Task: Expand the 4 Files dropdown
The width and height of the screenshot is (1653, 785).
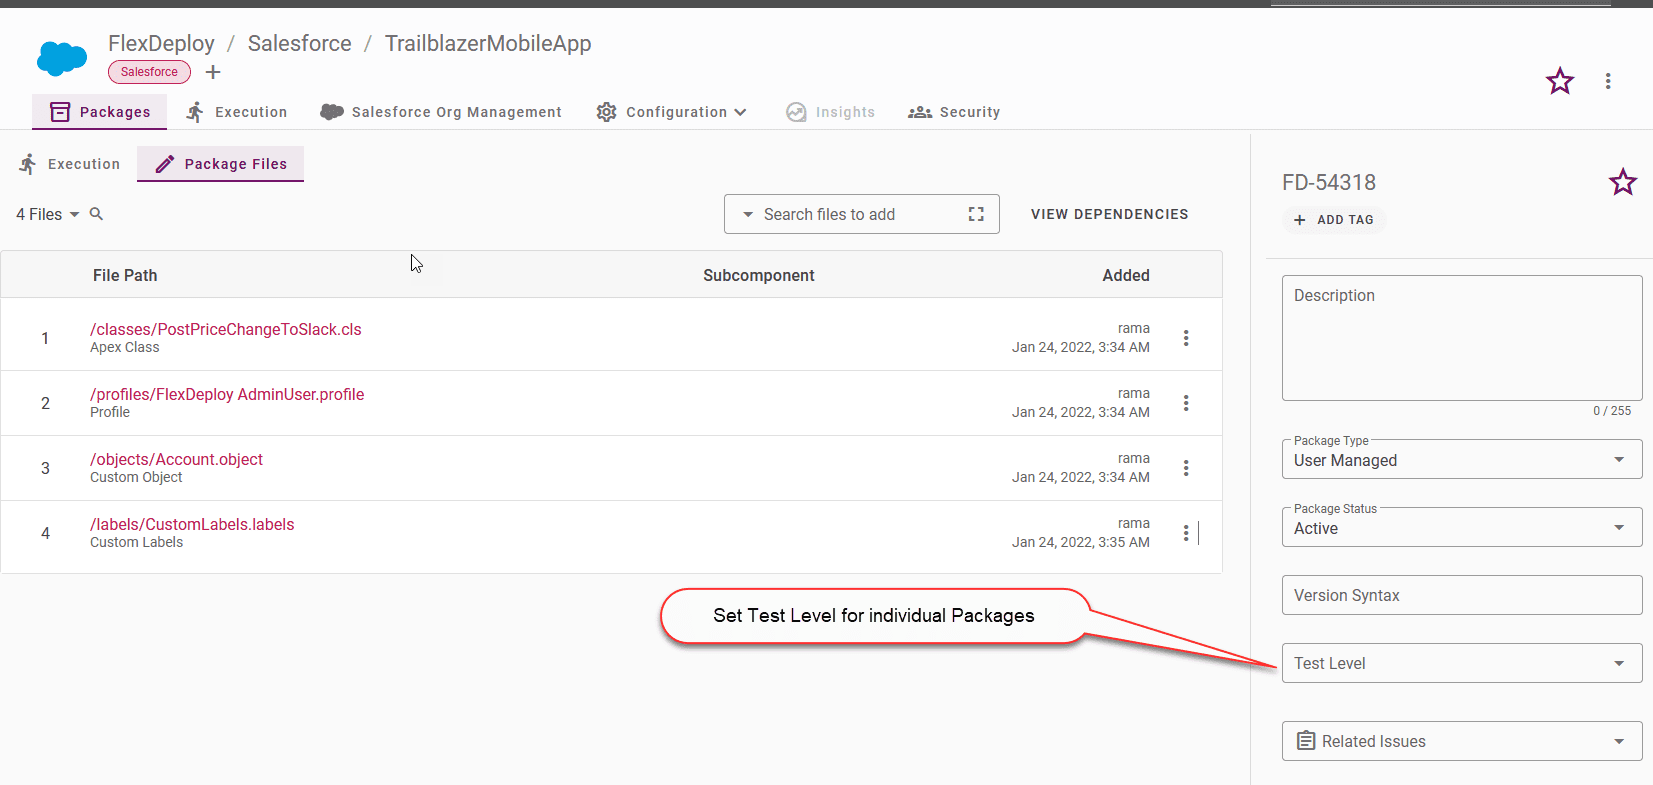Action: click(x=47, y=214)
